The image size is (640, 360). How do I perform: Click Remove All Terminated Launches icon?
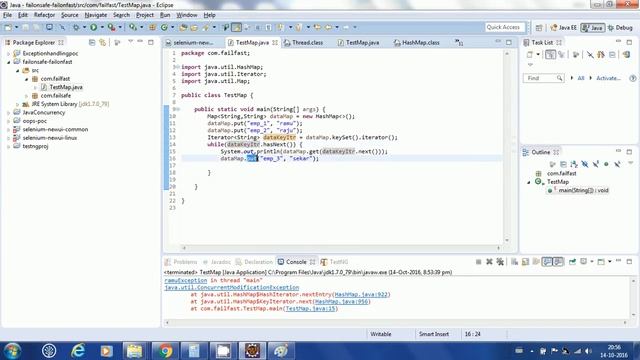click(x=500, y=262)
